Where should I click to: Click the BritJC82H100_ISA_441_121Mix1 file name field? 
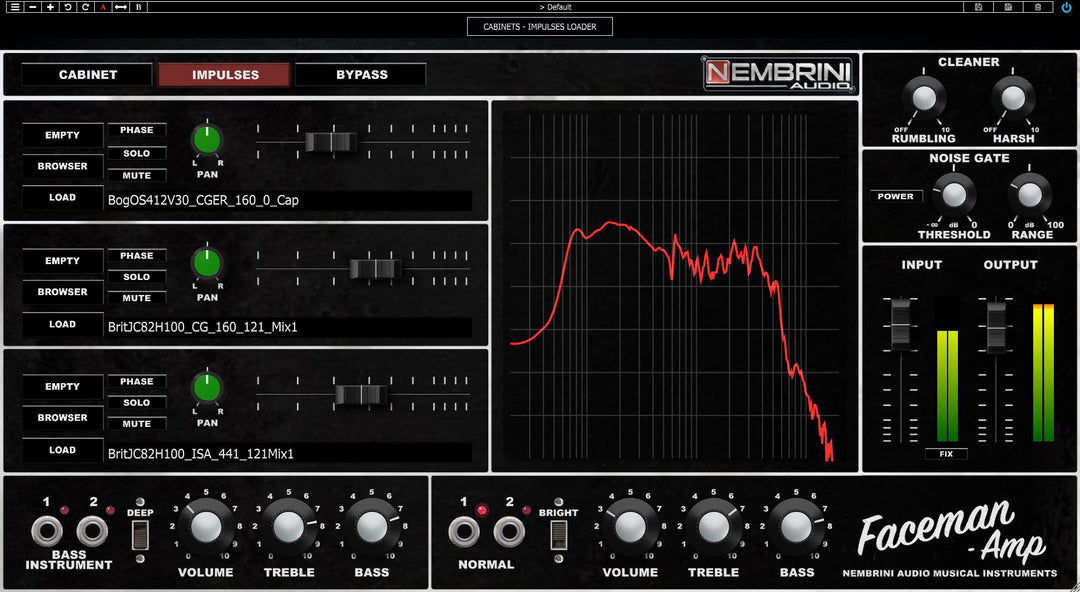(289, 453)
